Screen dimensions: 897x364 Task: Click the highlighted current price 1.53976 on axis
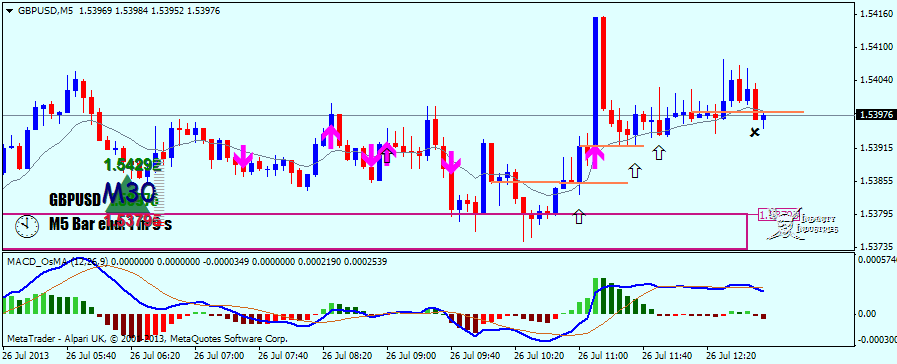coord(876,115)
